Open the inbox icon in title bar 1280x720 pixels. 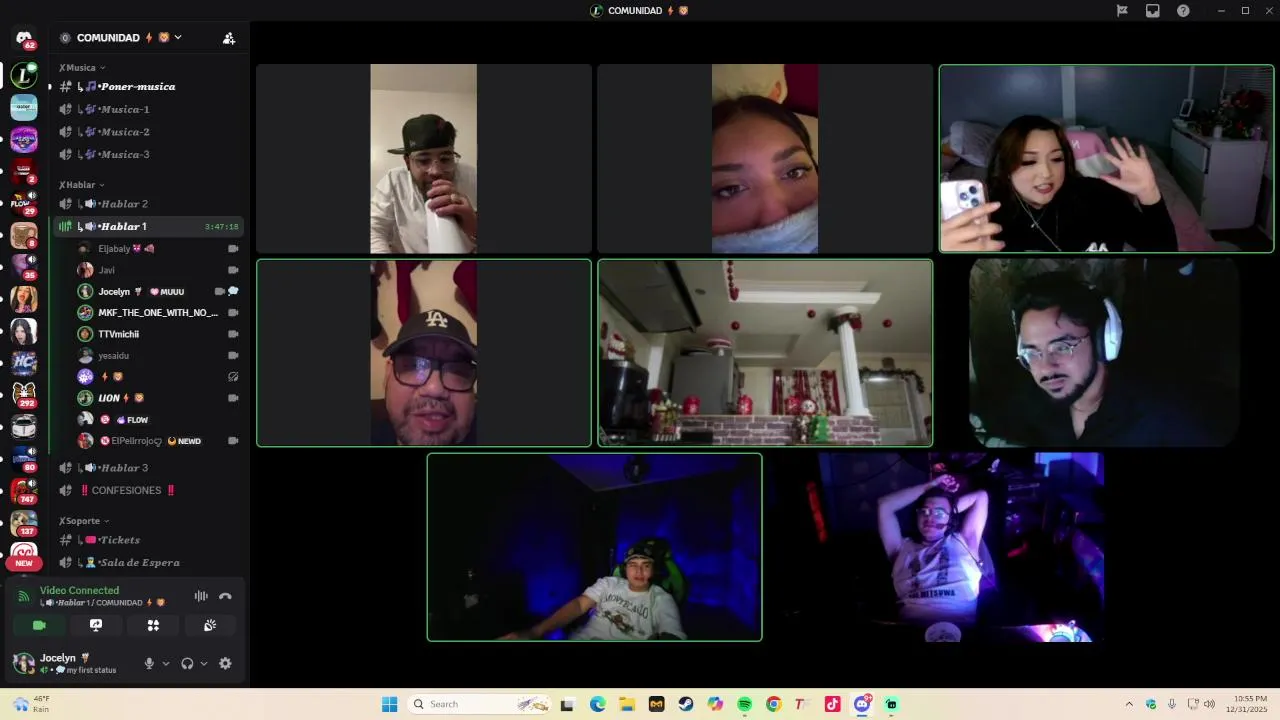(1153, 11)
